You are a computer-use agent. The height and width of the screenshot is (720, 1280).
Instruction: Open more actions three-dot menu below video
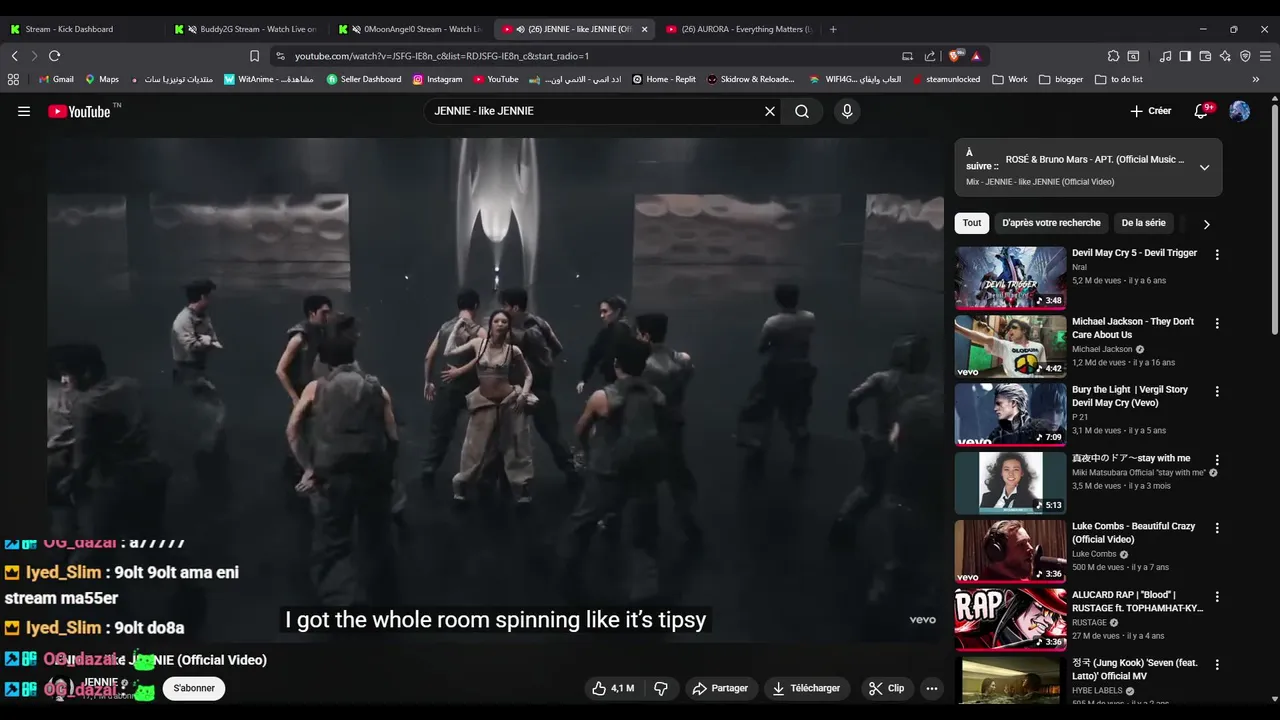[x=932, y=688]
